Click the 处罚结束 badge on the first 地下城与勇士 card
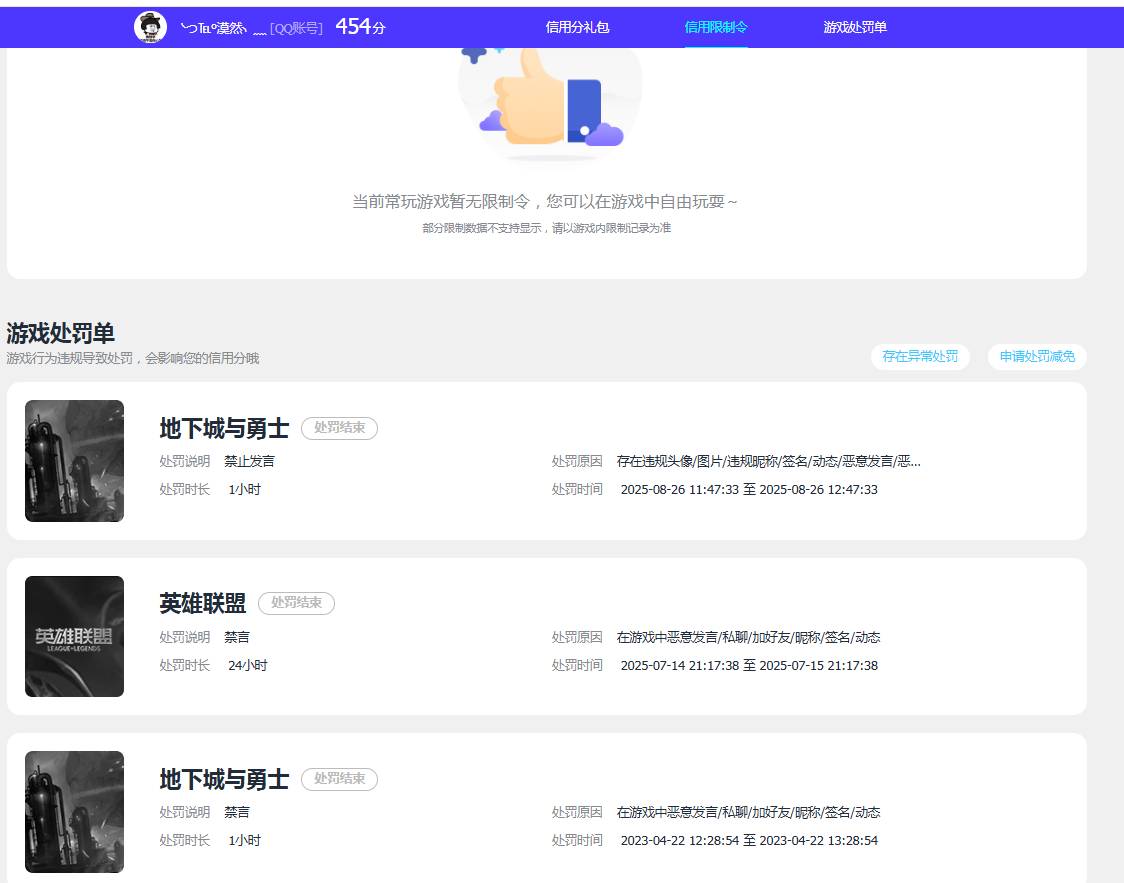Viewport: 1124px width, 883px height. [339, 428]
